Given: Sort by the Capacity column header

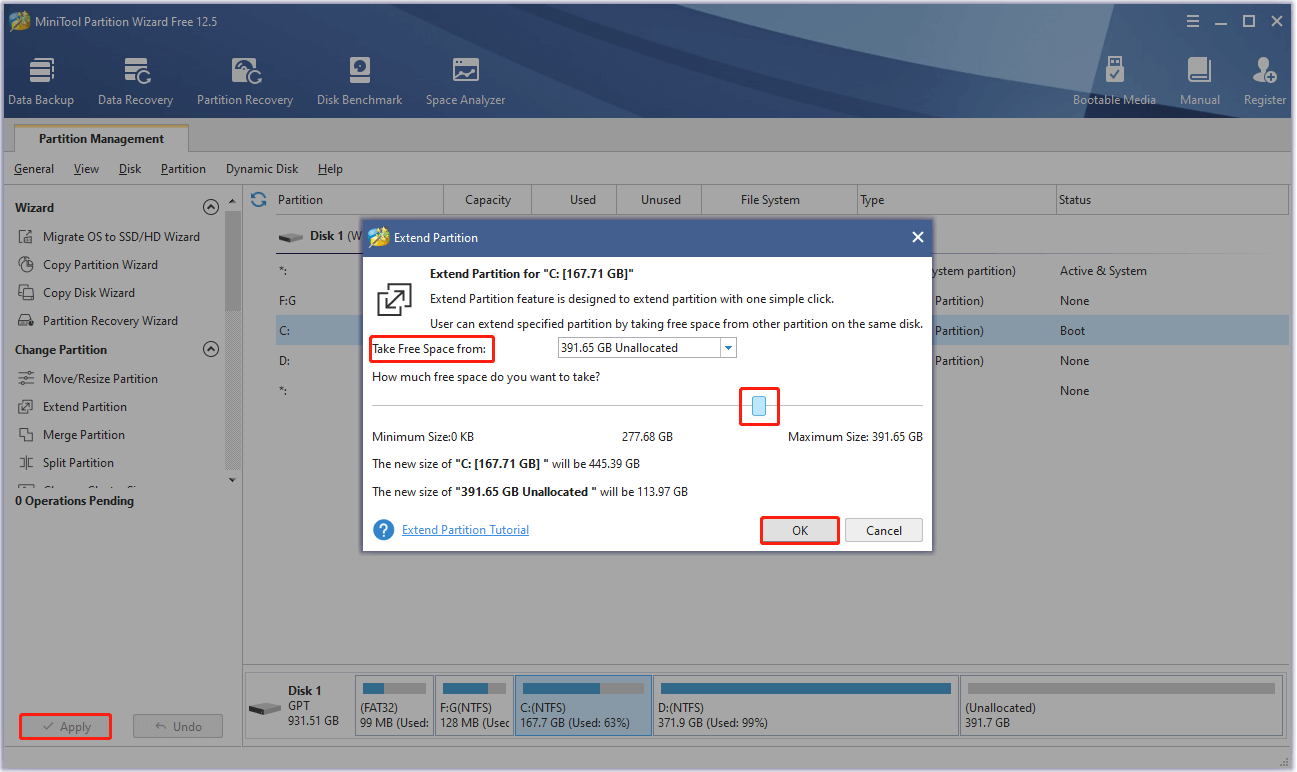Looking at the screenshot, I should pyautogui.click(x=488, y=200).
